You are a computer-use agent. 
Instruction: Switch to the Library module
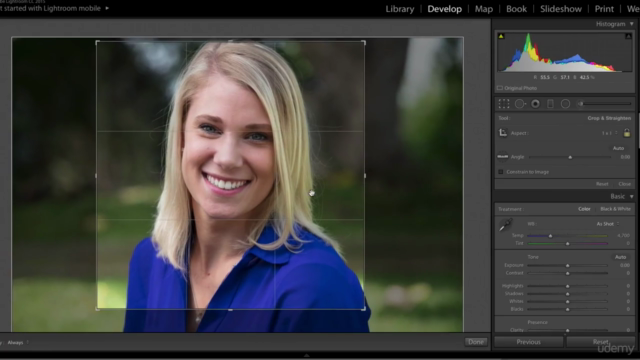400,9
